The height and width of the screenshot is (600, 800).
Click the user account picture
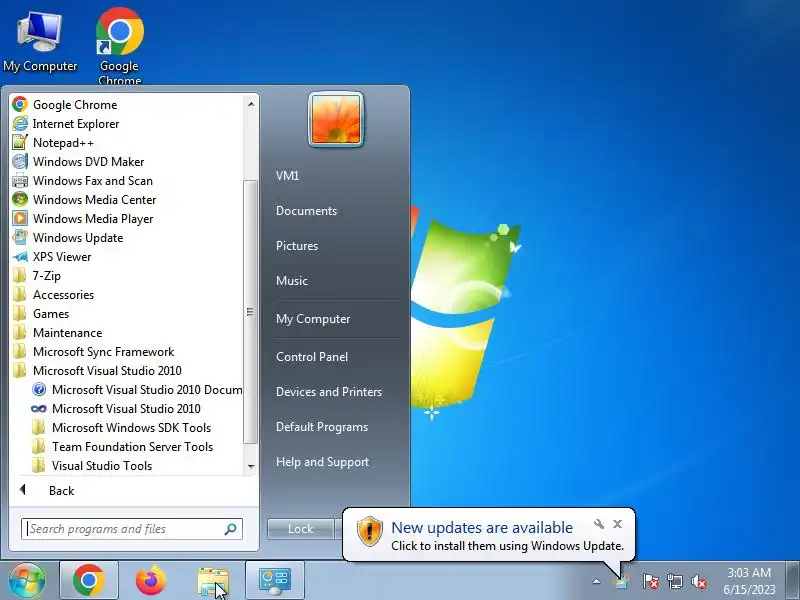point(336,119)
